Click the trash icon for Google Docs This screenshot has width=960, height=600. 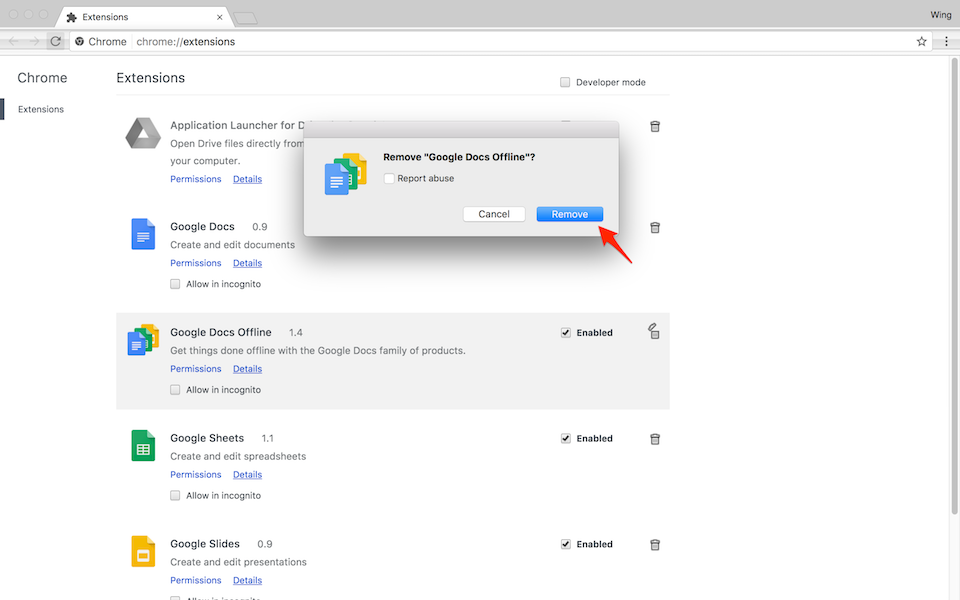(654, 228)
